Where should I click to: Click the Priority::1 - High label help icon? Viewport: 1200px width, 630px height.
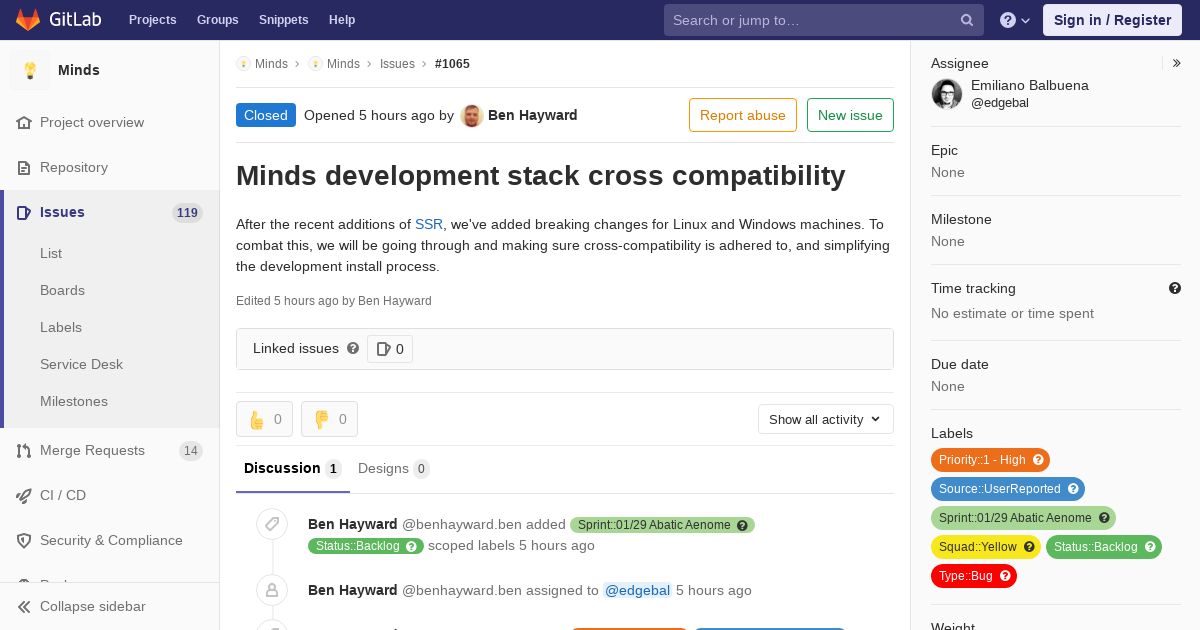[1038, 460]
